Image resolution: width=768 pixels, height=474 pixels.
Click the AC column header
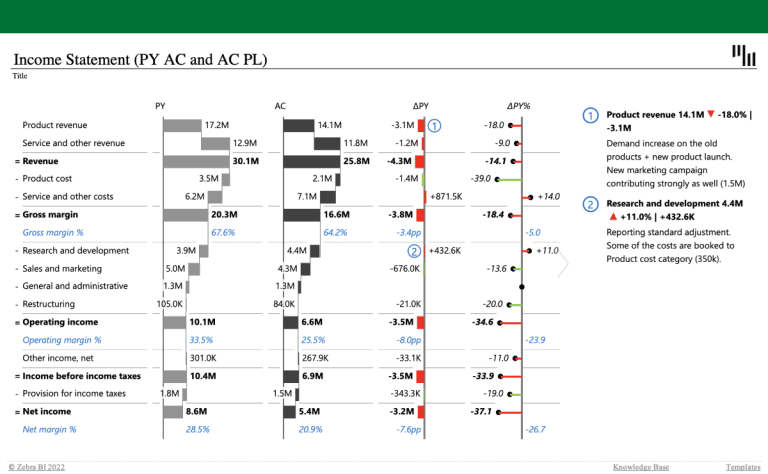(x=280, y=105)
